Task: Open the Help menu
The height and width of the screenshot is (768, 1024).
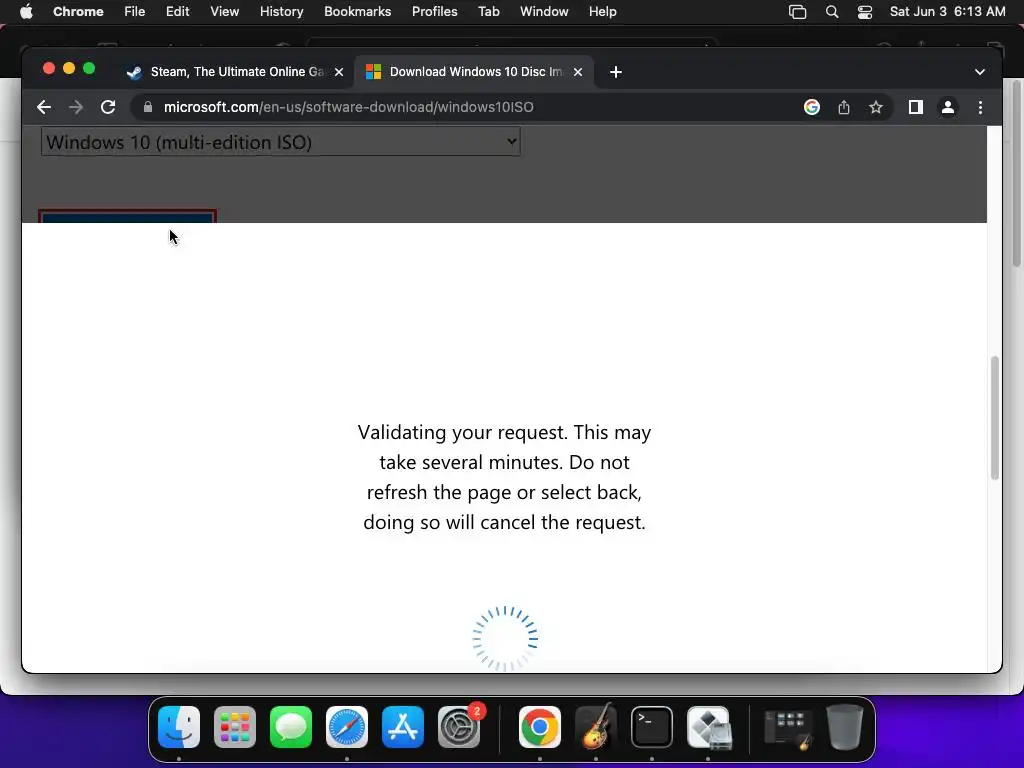Action: click(x=602, y=12)
